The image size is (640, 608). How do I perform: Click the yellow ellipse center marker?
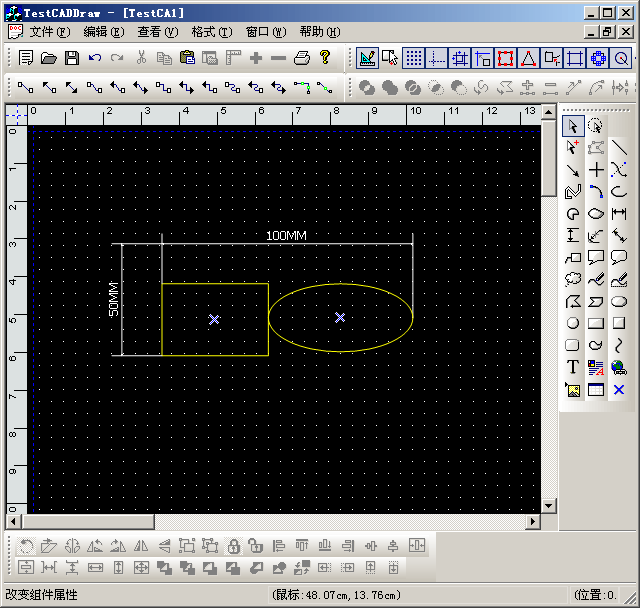click(340, 317)
